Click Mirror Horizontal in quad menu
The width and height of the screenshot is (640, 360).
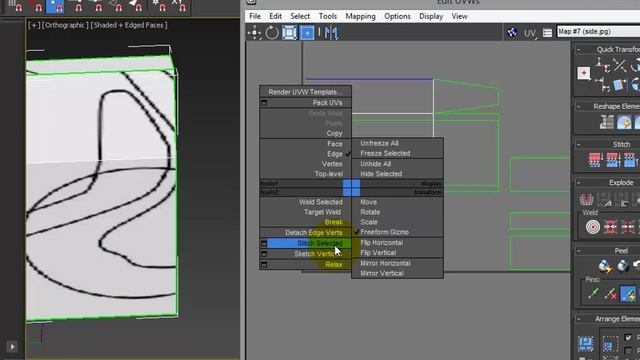click(385, 263)
